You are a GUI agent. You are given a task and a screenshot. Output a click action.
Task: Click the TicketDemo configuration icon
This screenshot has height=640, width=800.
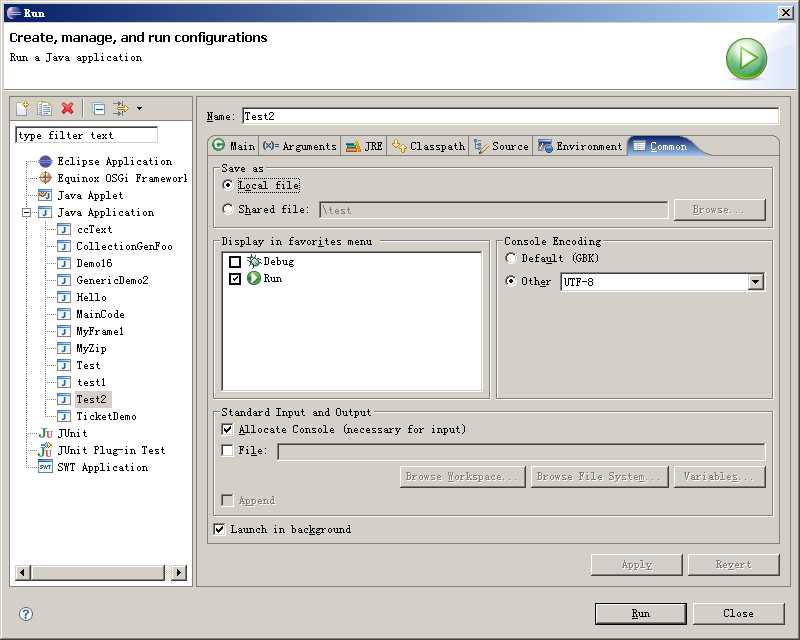[64, 416]
